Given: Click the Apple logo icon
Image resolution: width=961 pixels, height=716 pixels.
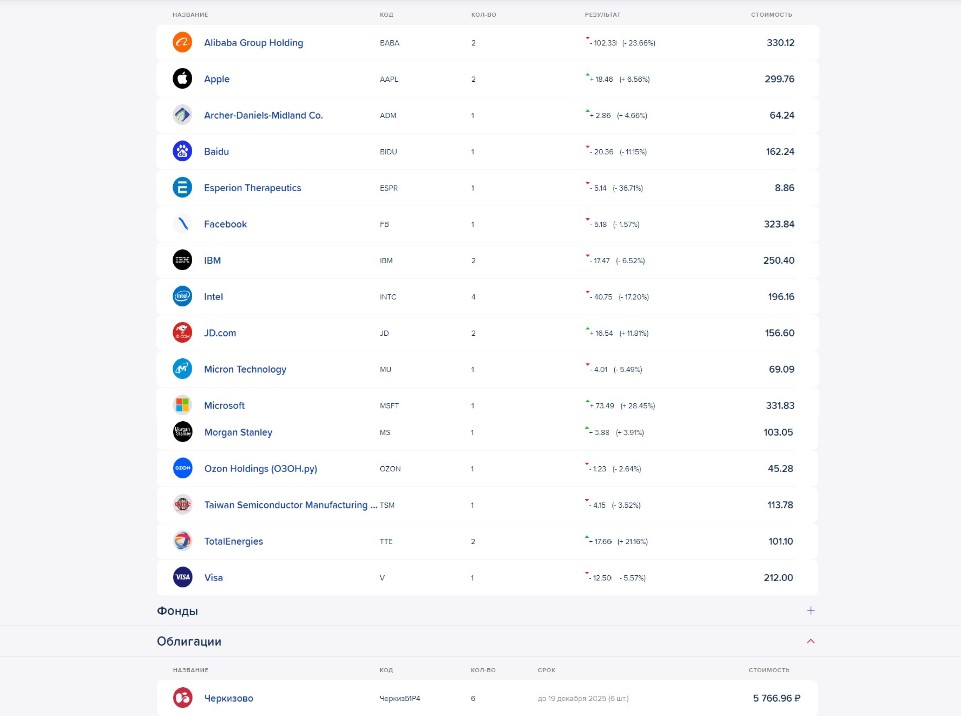Looking at the screenshot, I should [x=182, y=78].
